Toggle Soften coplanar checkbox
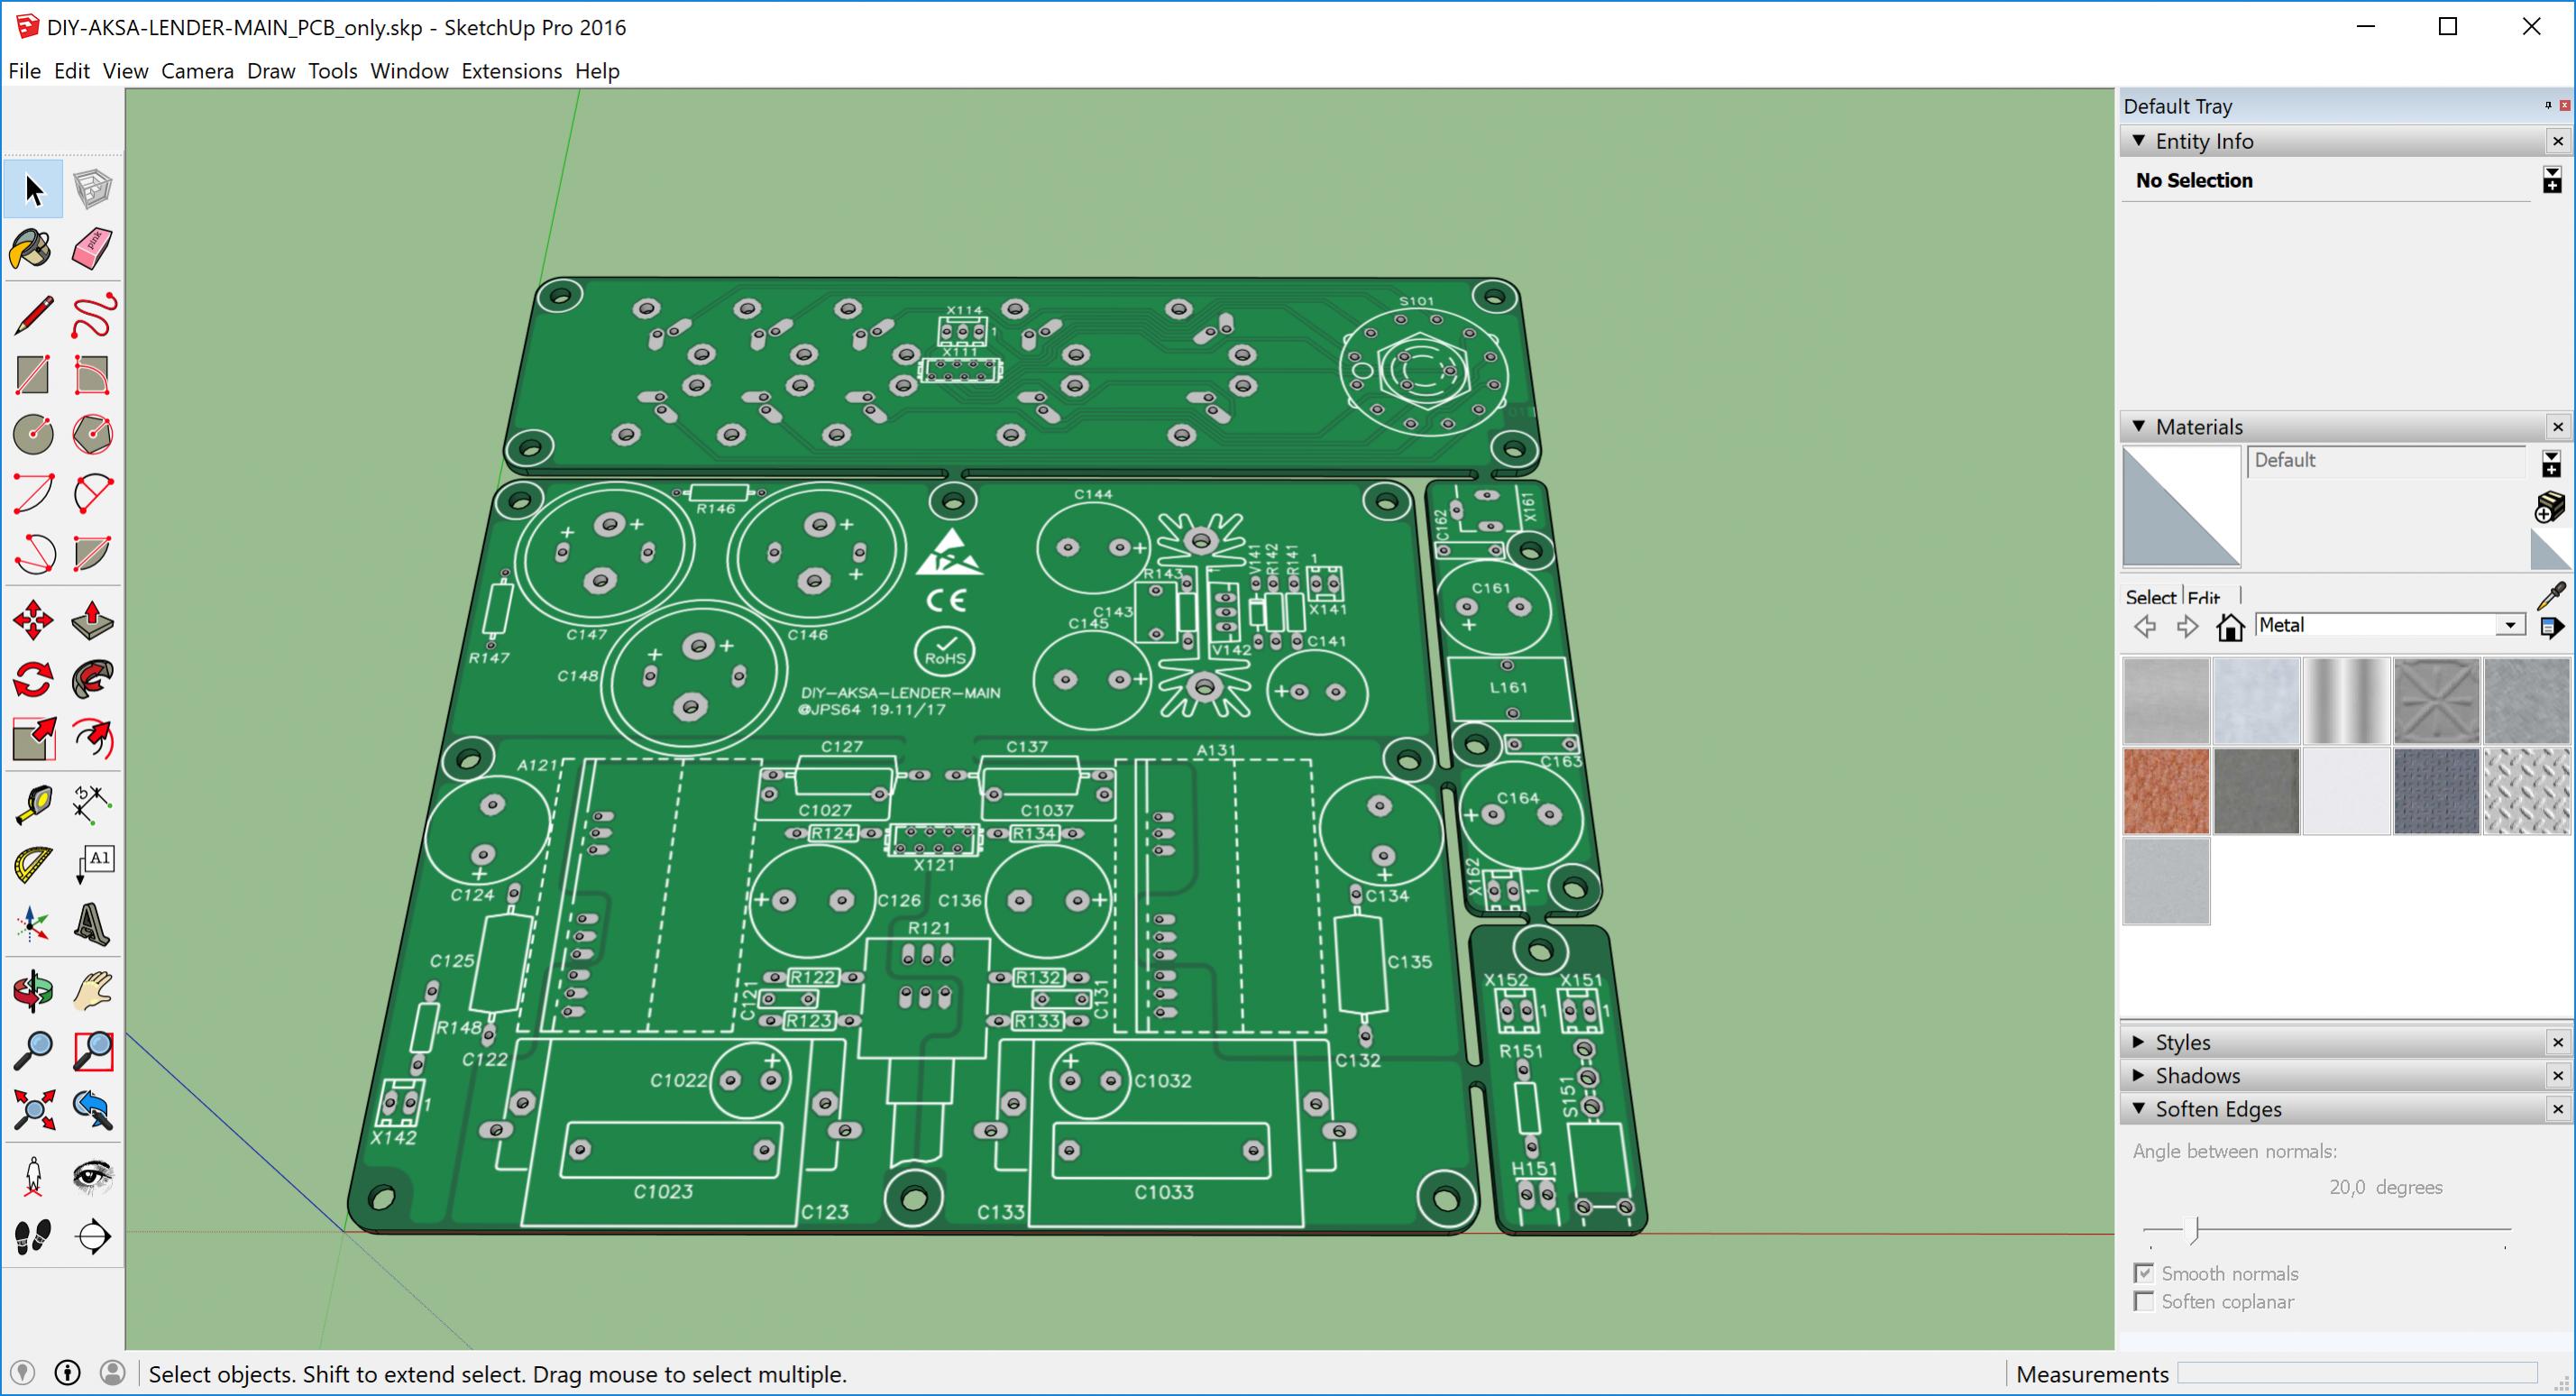Viewport: 2576px width, 1396px height. 2143,1301
